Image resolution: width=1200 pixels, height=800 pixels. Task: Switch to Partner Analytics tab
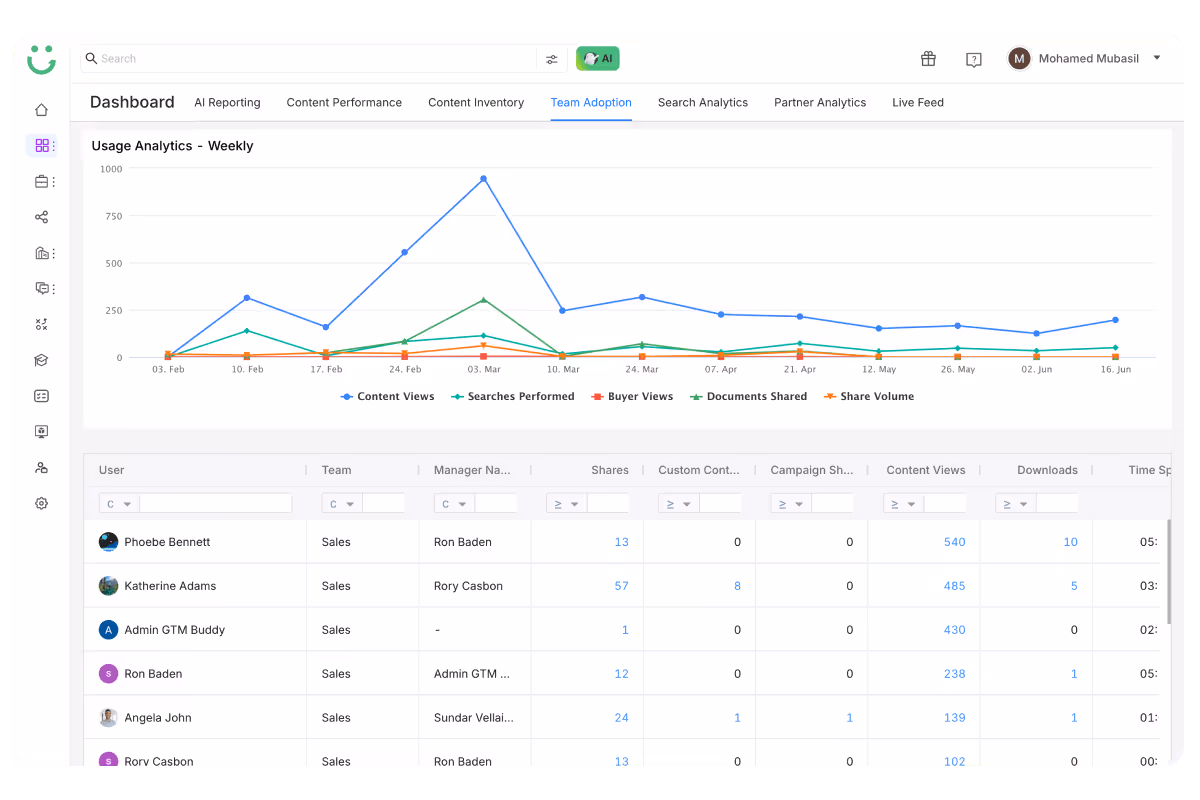(x=820, y=102)
